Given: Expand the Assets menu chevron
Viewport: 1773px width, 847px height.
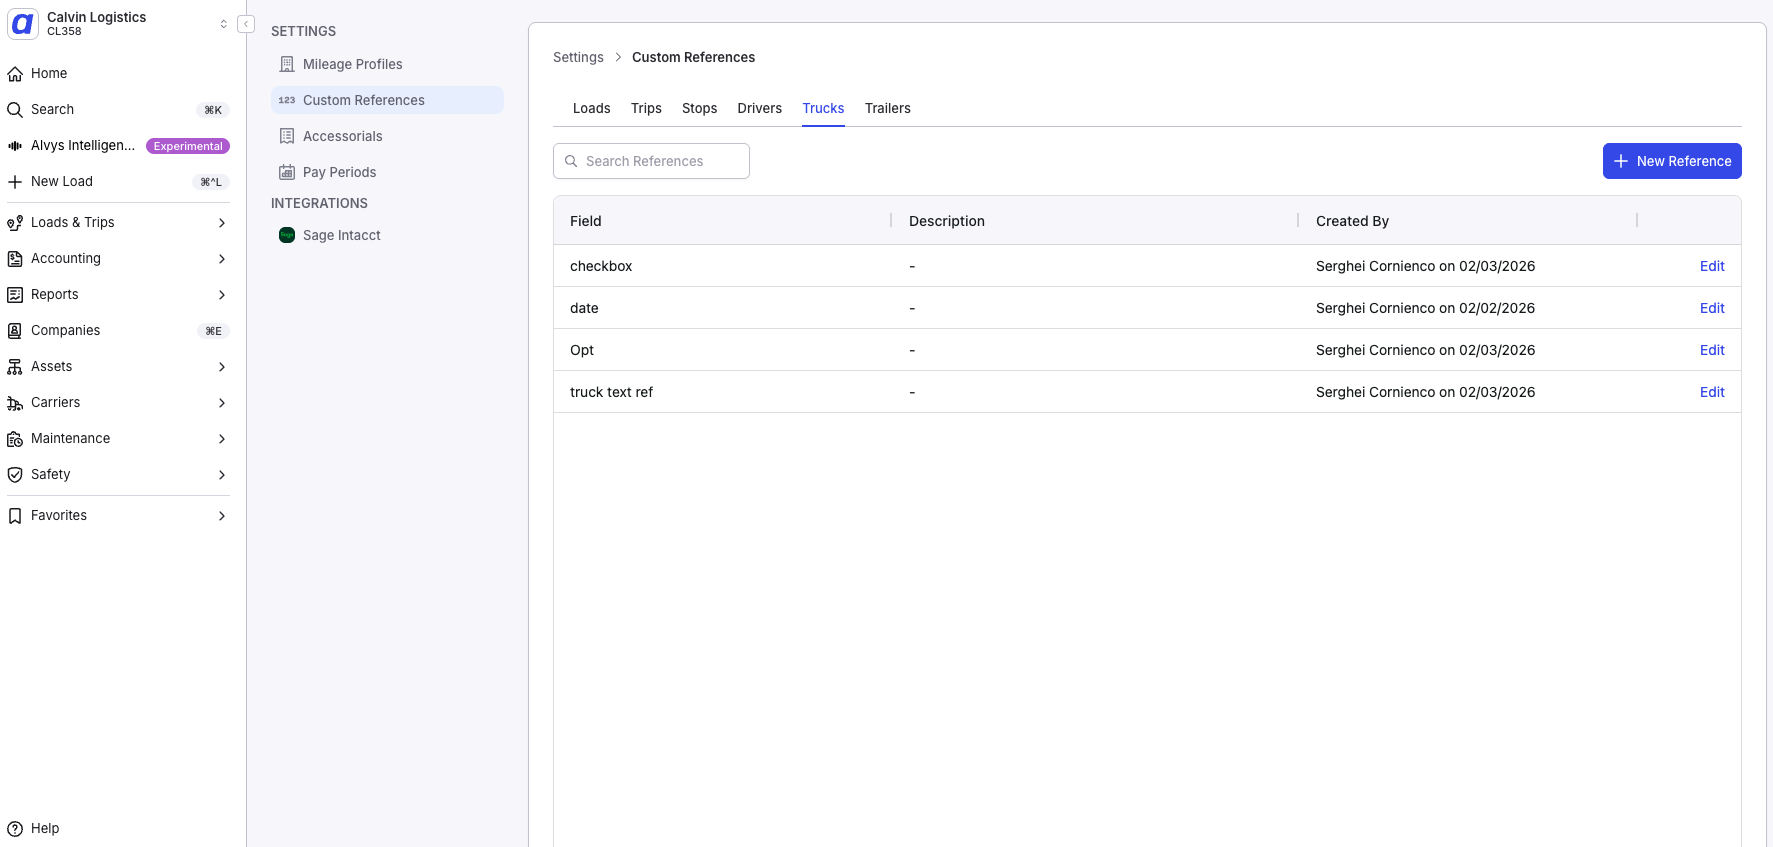Looking at the screenshot, I should click(x=222, y=367).
